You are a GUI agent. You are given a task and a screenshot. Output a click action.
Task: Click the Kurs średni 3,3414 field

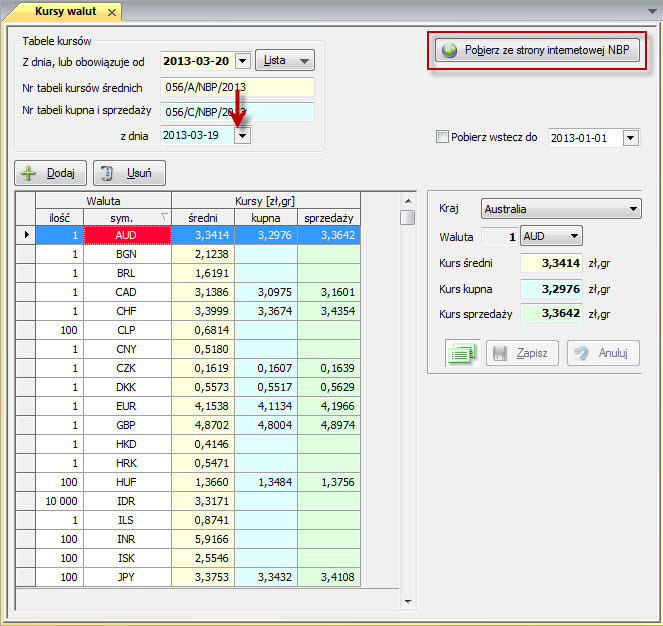coord(551,263)
